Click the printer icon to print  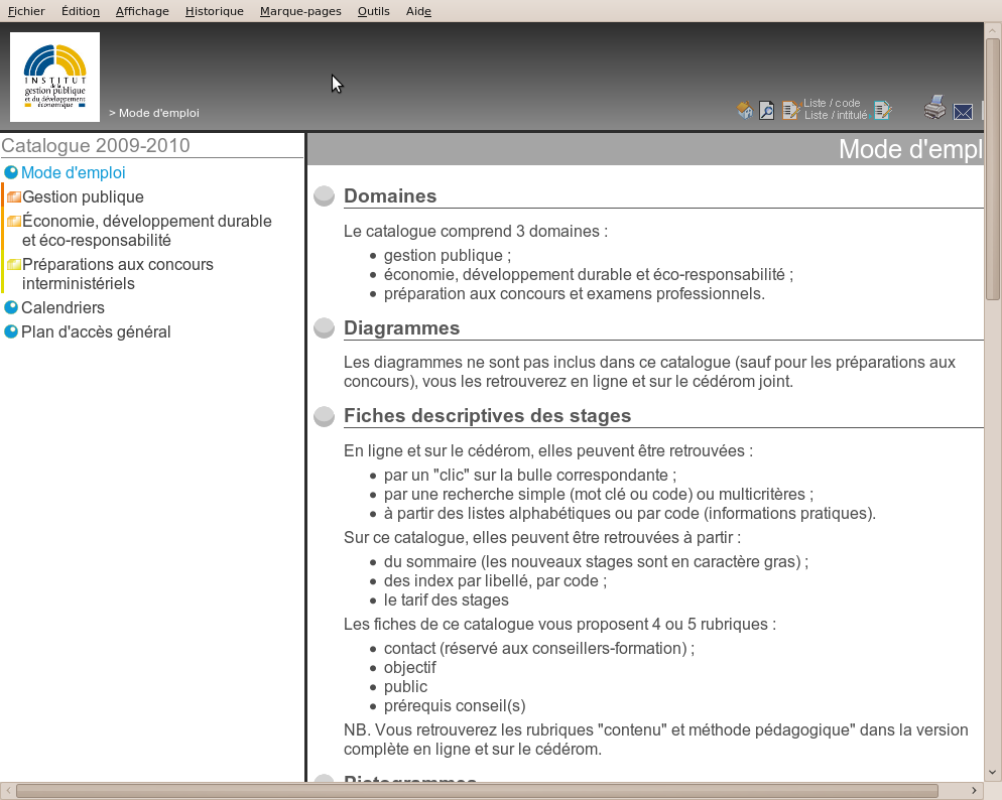[935, 107]
